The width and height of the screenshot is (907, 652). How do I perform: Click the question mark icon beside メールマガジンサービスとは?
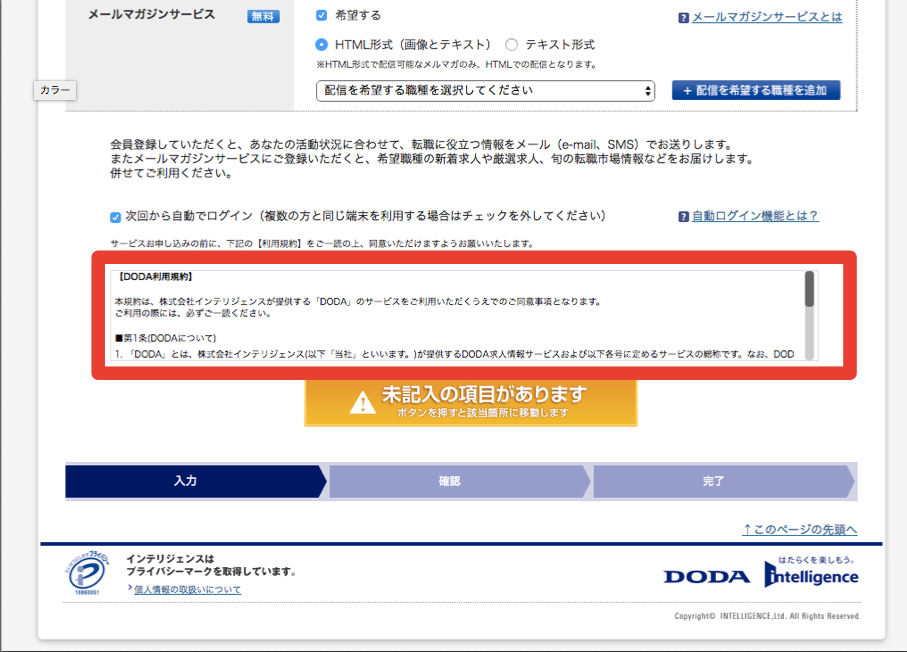[x=683, y=18]
